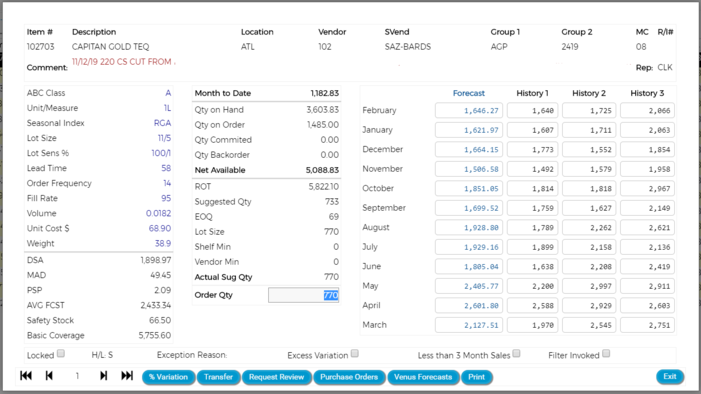Image resolution: width=701 pixels, height=394 pixels.
Task: Print this item detail
Action: pos(477,377)
